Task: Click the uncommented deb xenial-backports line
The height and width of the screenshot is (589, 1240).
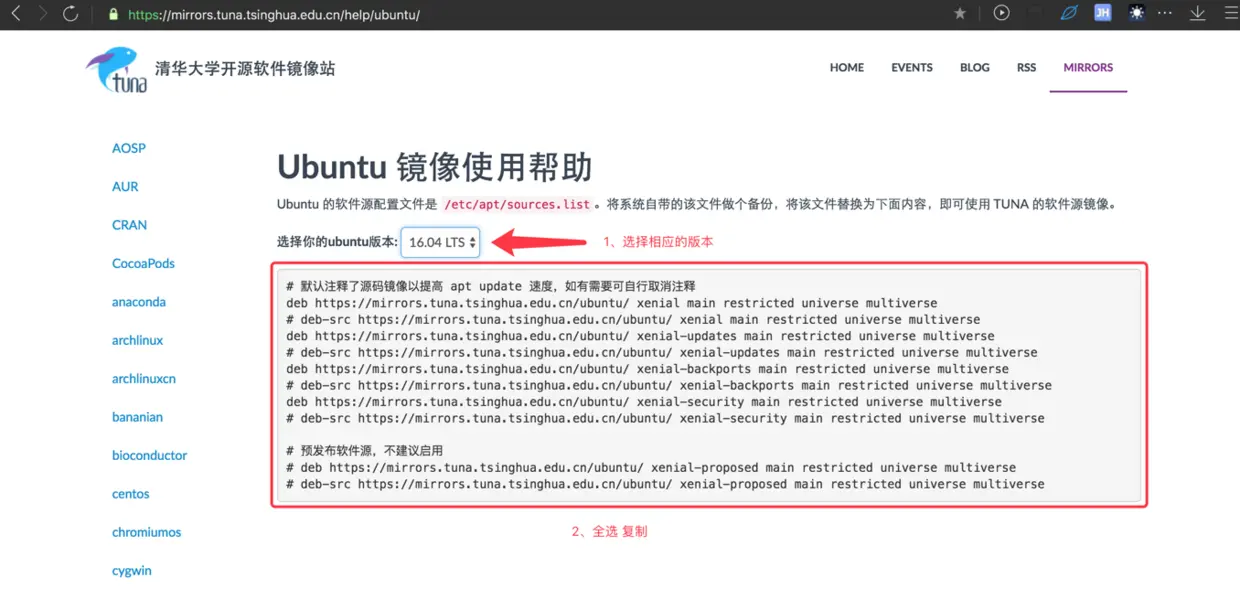Action: 647,369
